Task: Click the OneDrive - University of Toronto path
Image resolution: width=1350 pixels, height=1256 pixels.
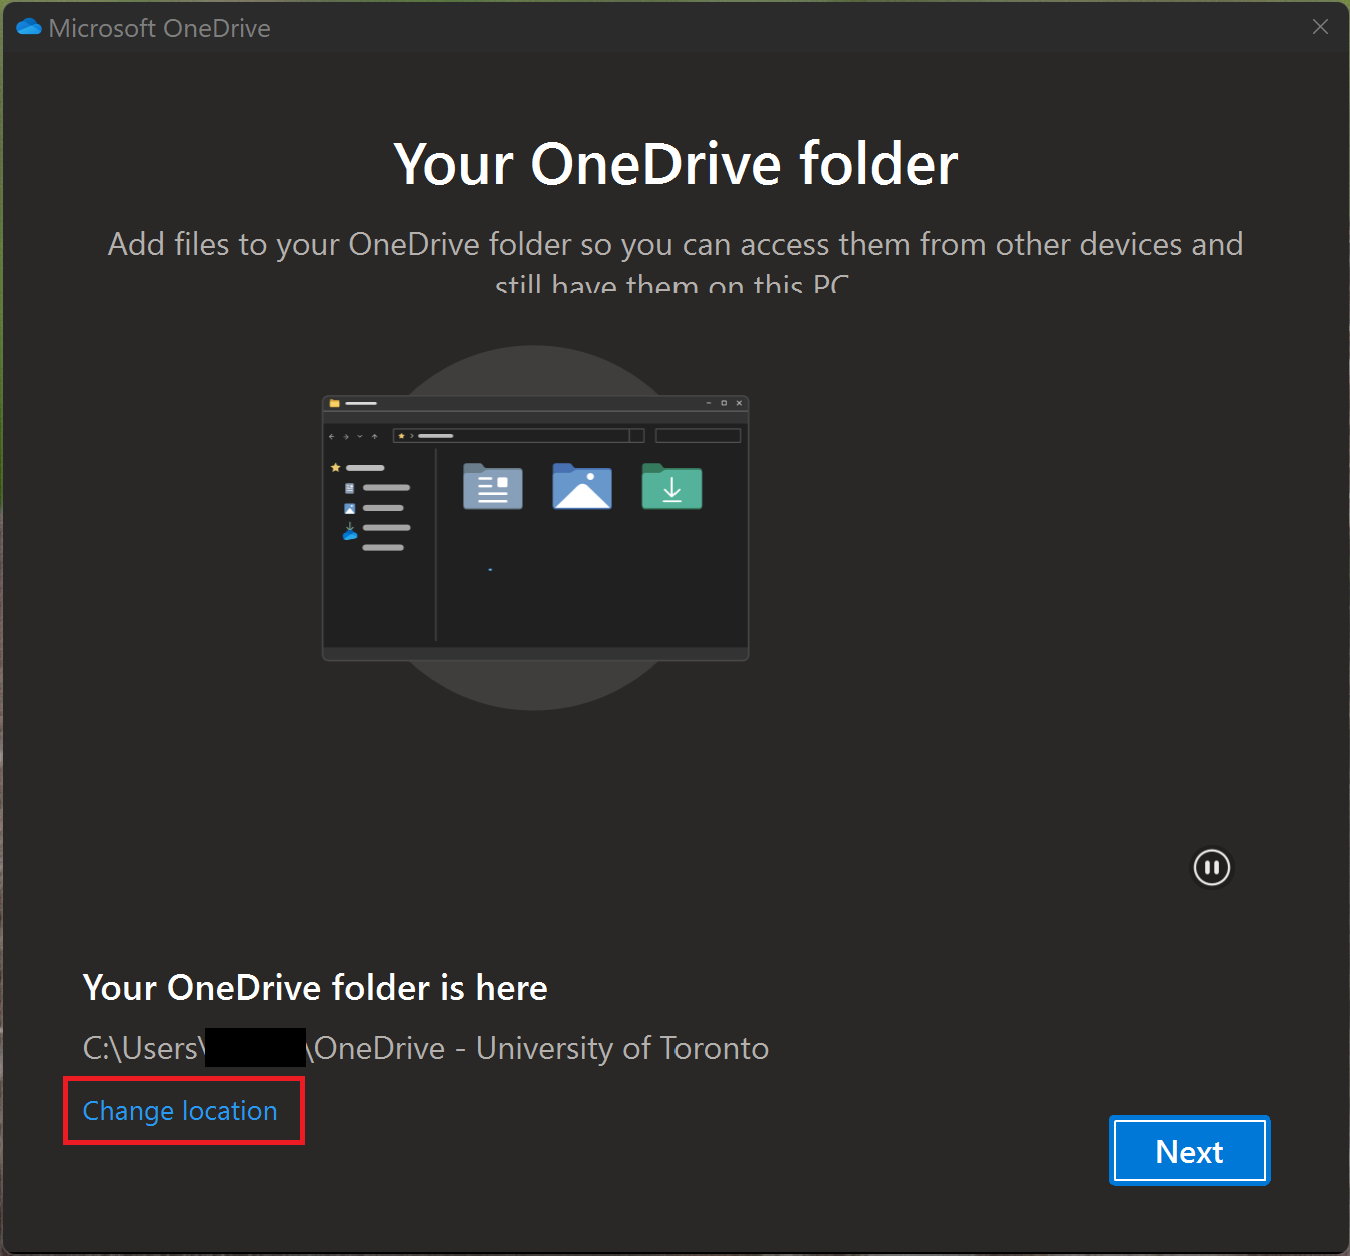Action: 426,1048
